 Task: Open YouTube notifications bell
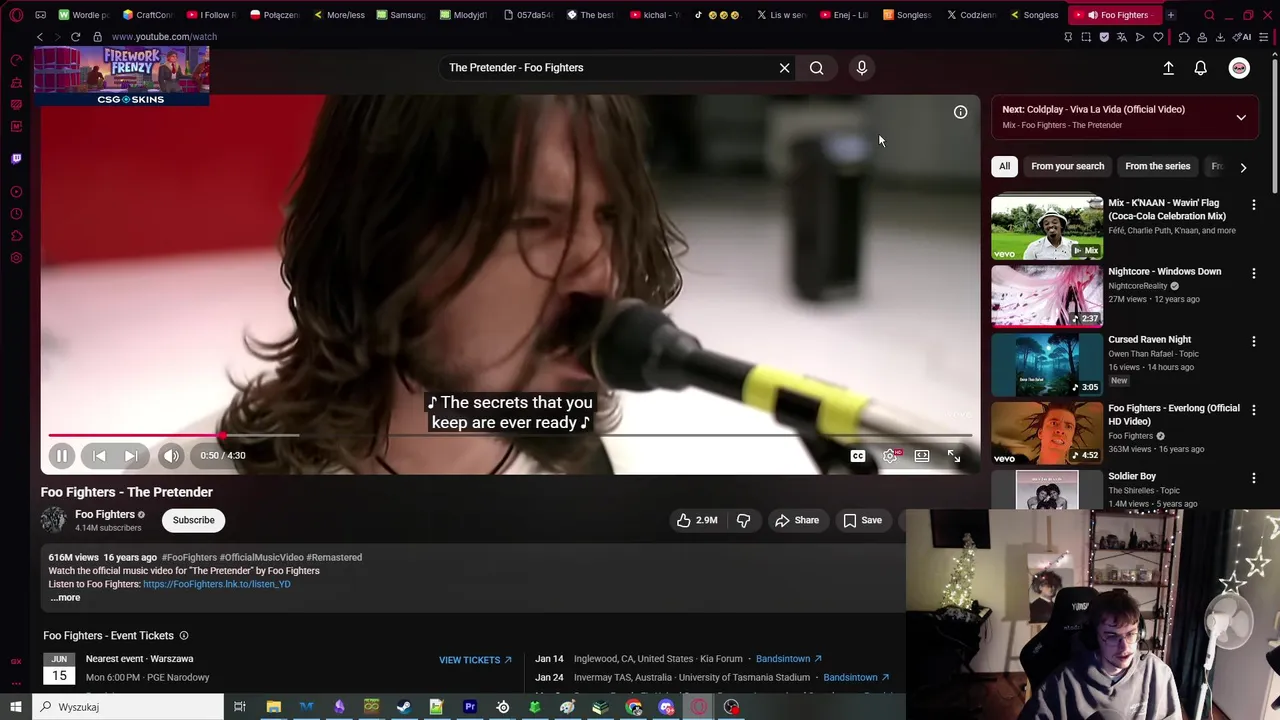point(1200,68)
